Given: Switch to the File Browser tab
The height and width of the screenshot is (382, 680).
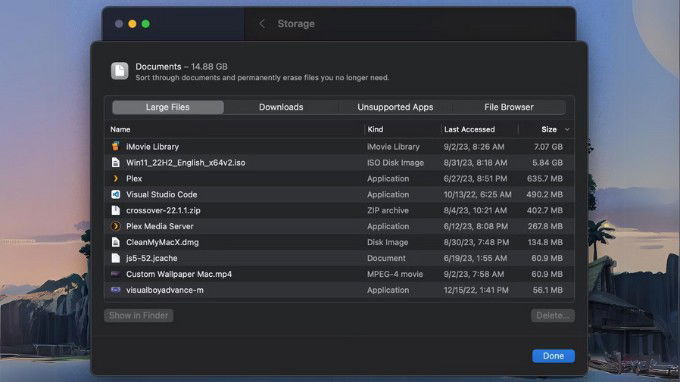Looking at the screenshot, I should pos(509,107).
